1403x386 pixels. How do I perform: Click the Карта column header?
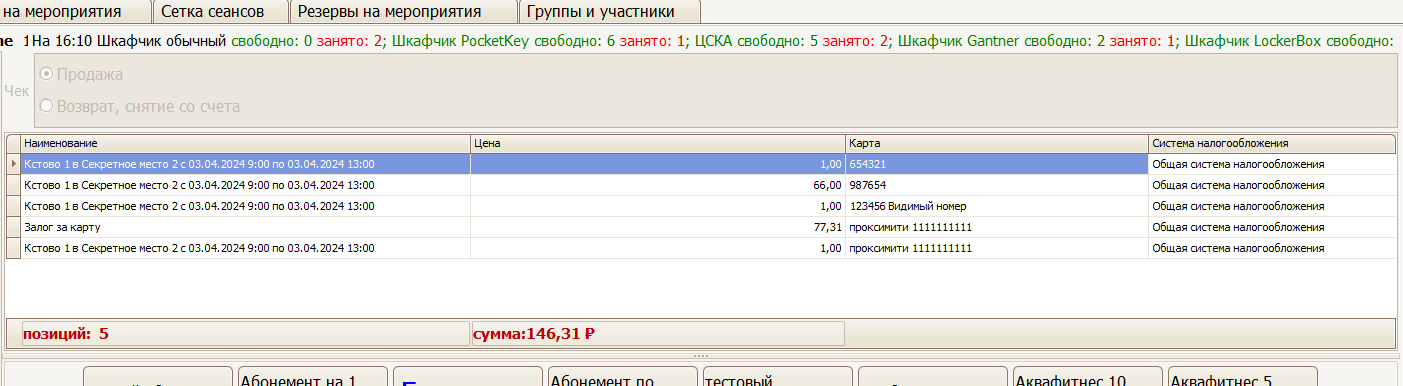997,144
